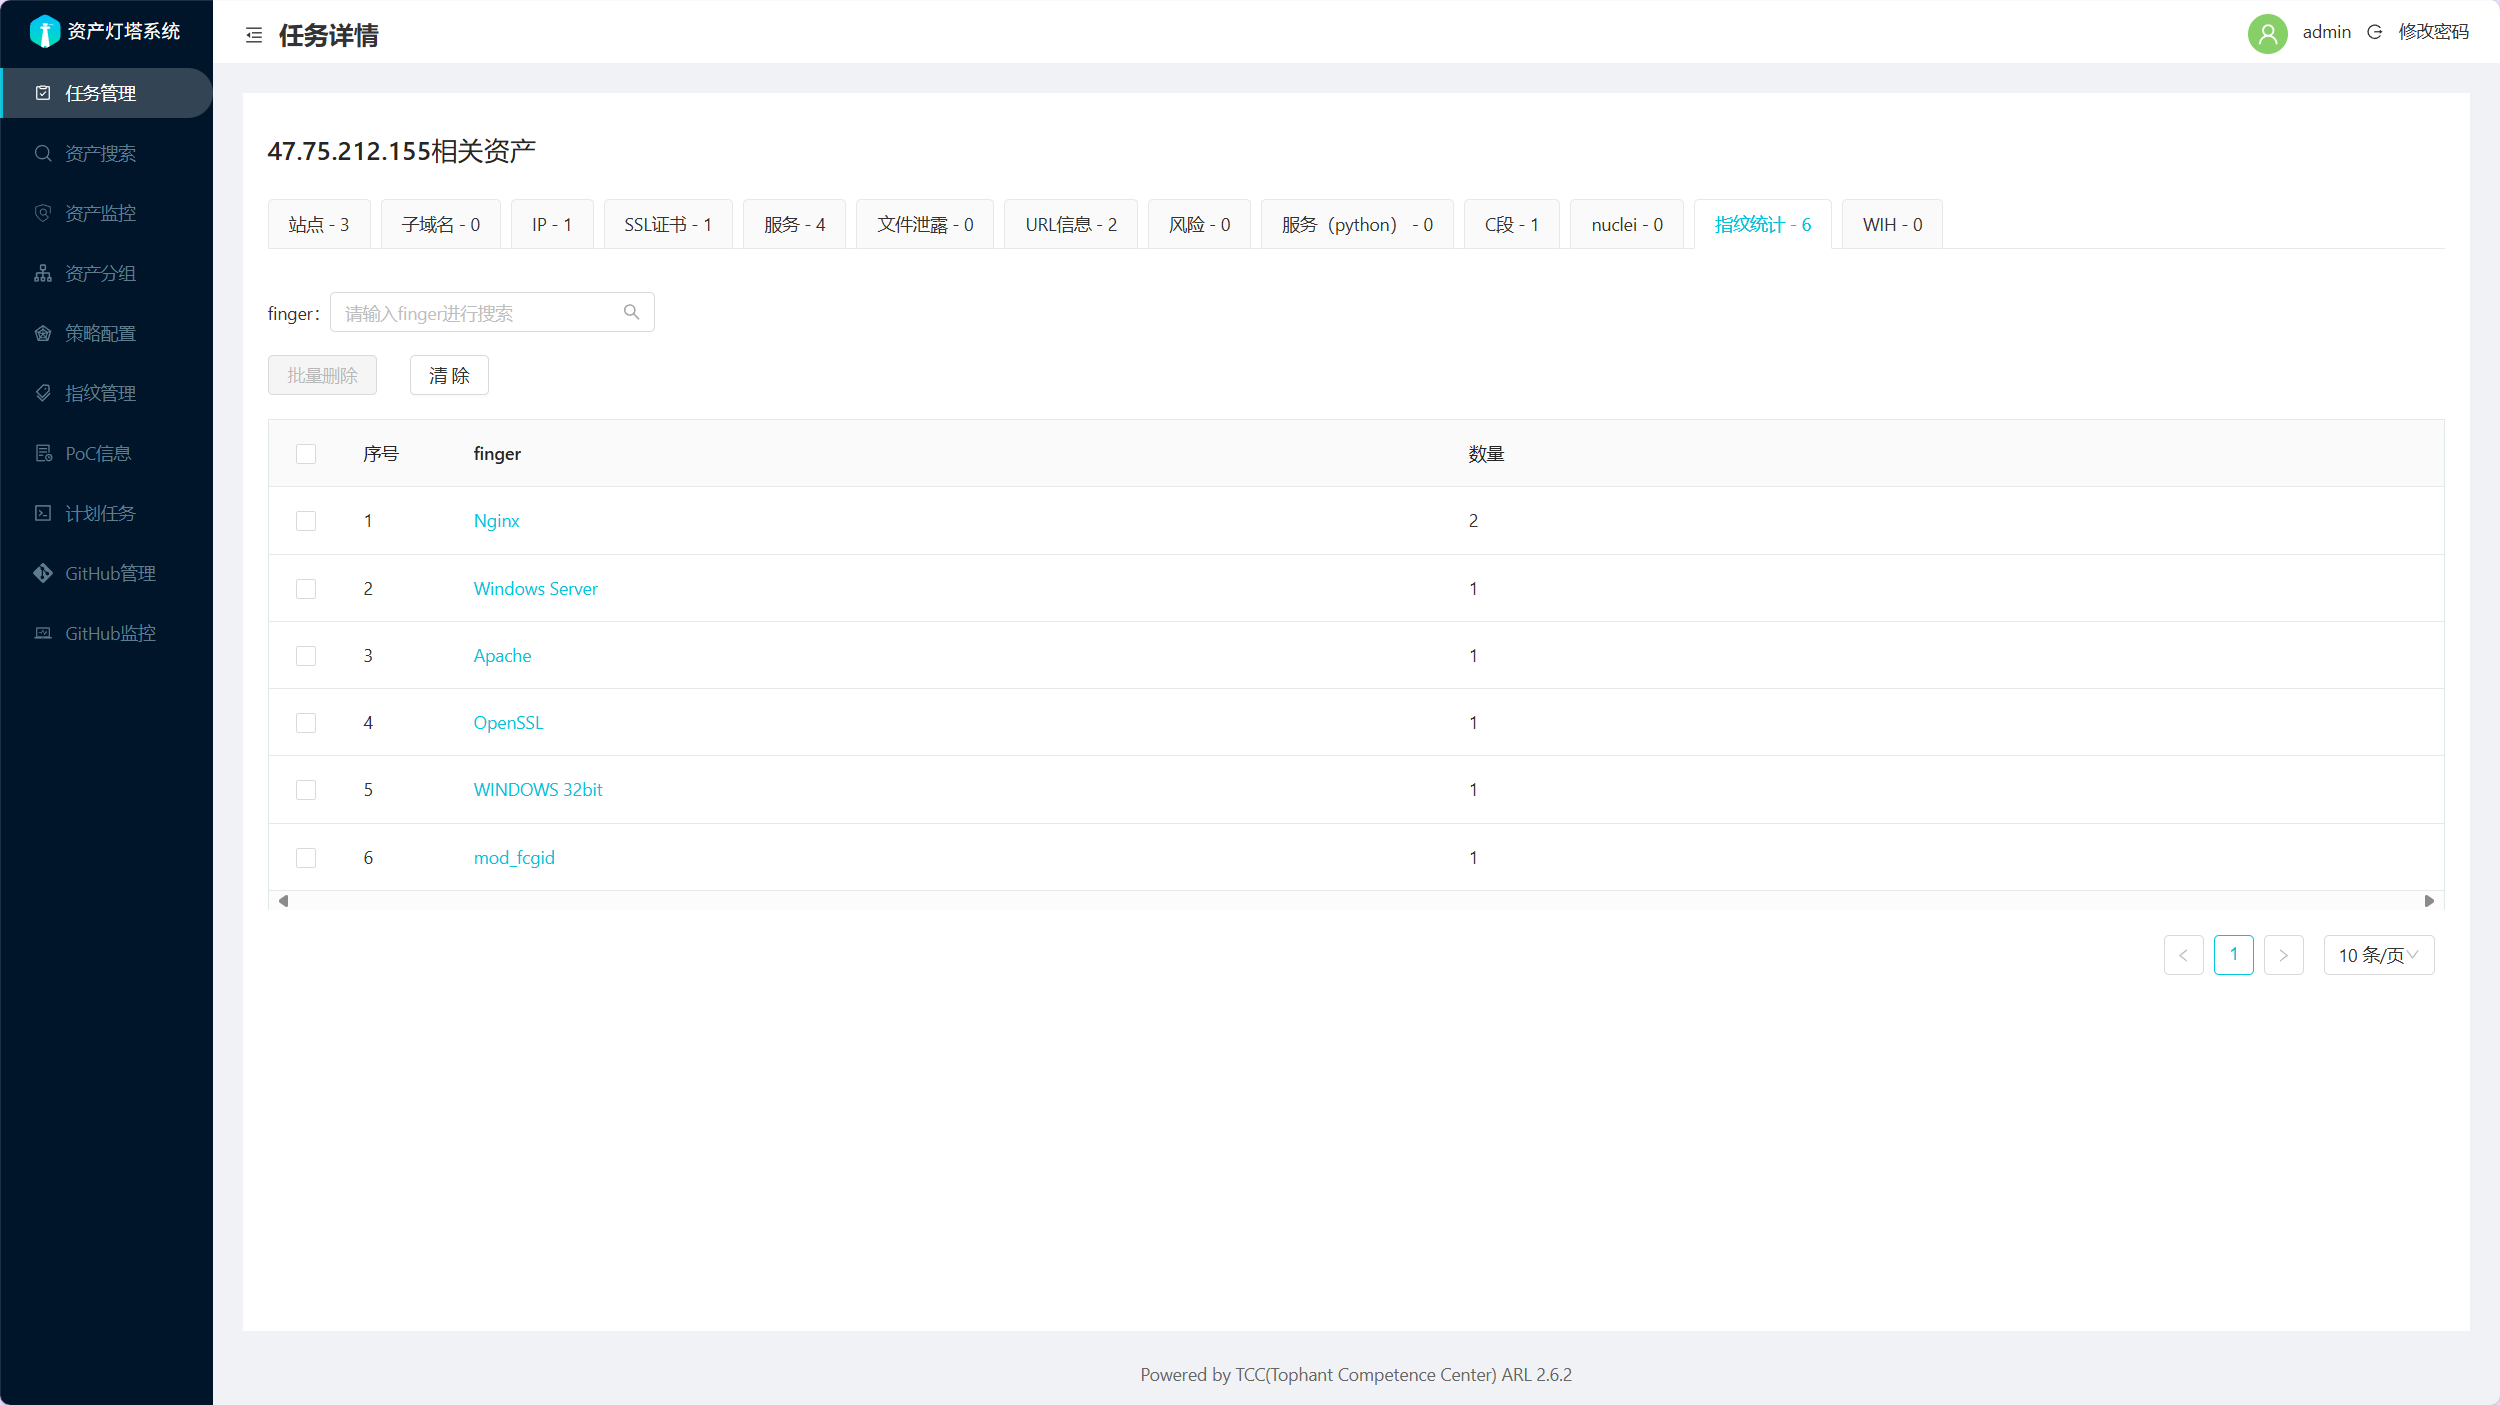The image size is (2500, 1405).
Task: Click the sidebar collapse hamburger icon
Action: pyautogui.click(x=254, y=35)
